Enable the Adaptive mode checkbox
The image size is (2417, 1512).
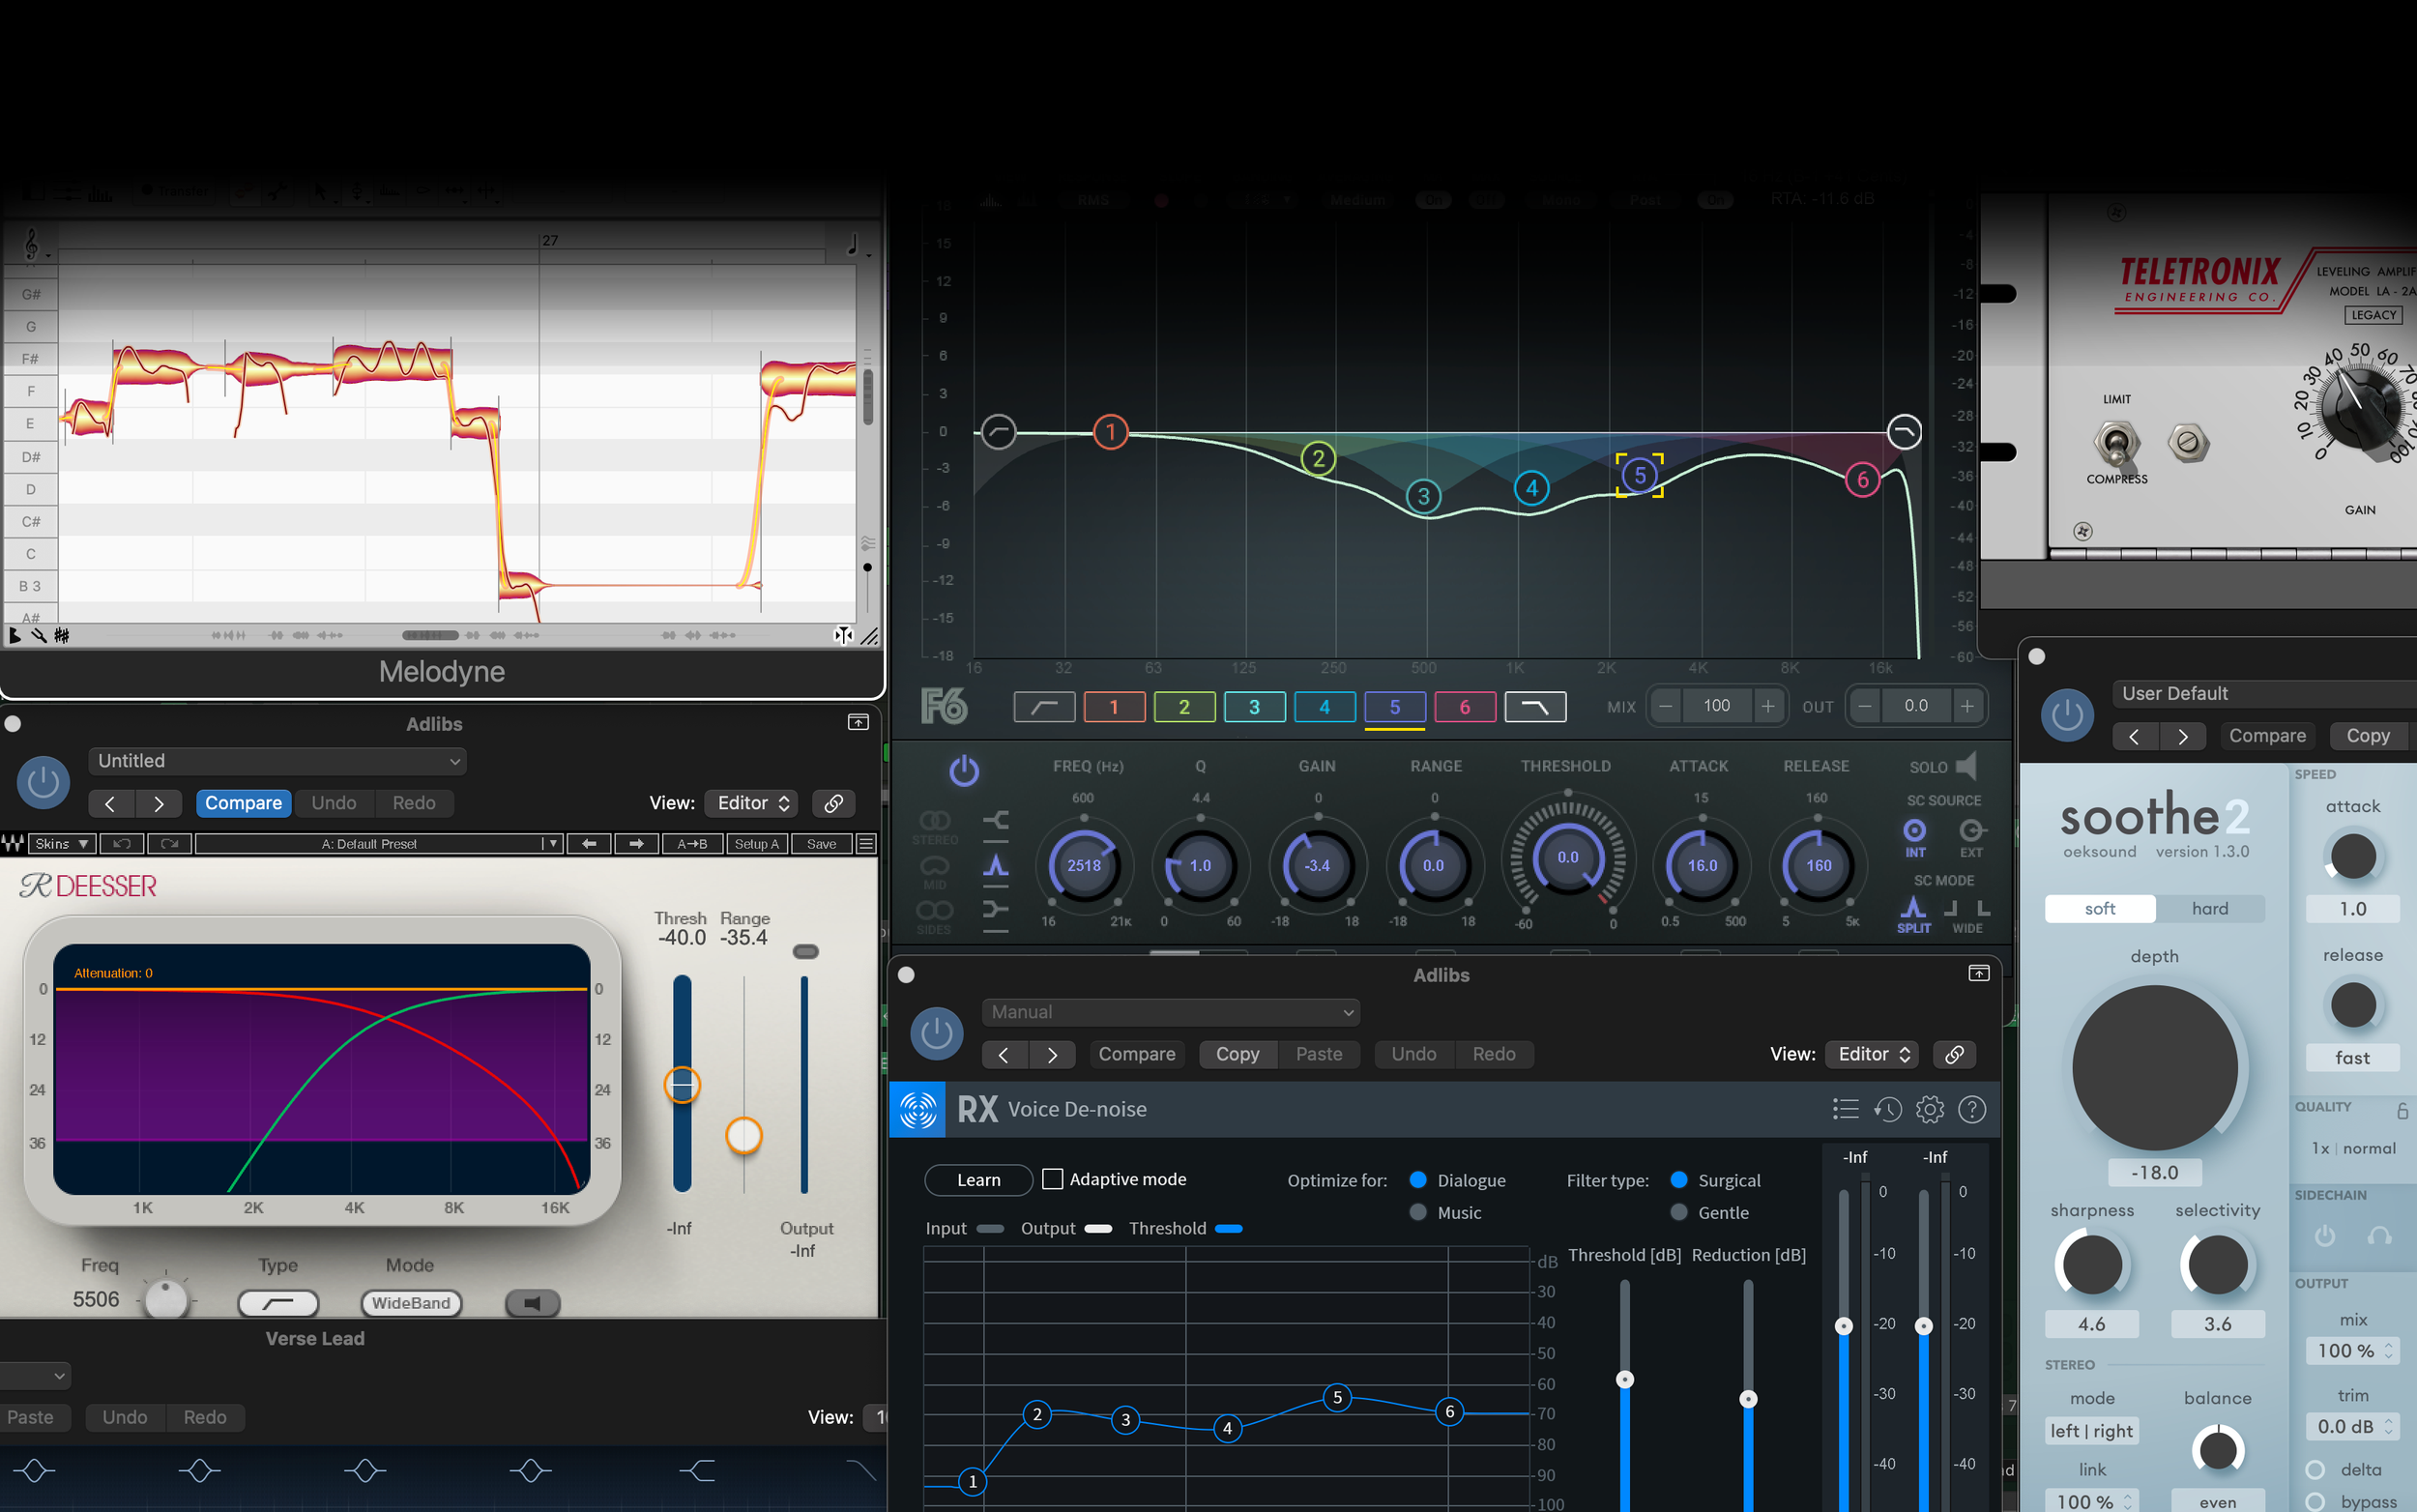pos(1052,1179)
